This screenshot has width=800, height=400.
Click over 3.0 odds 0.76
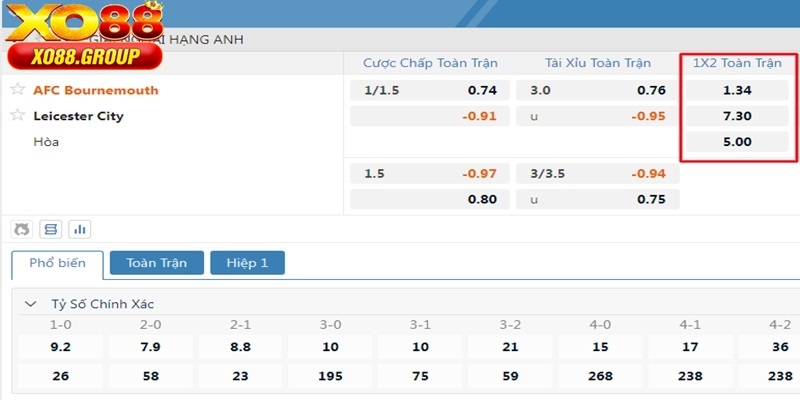pos(651,90)
